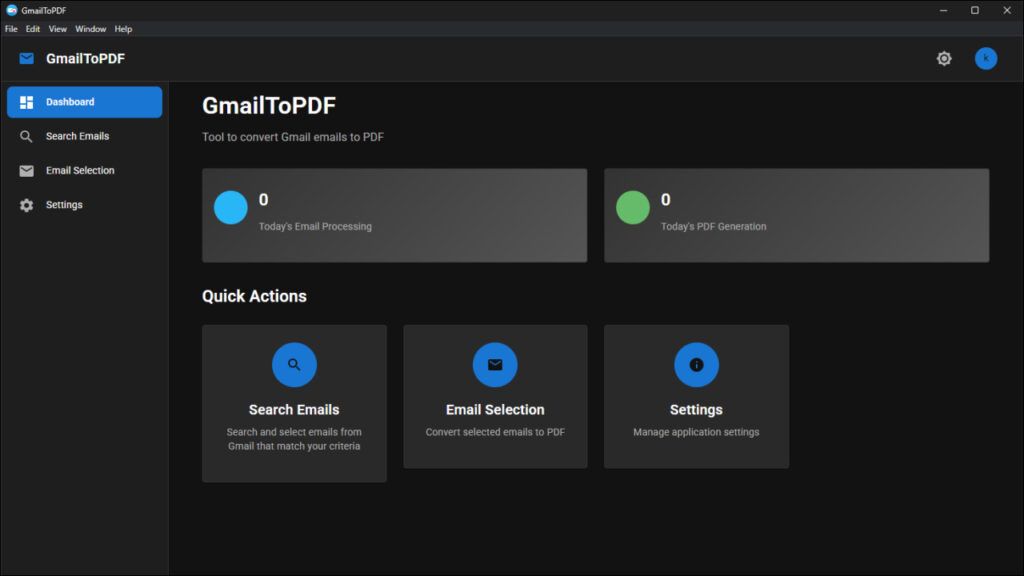Open the Window menu

click(90, 29)
